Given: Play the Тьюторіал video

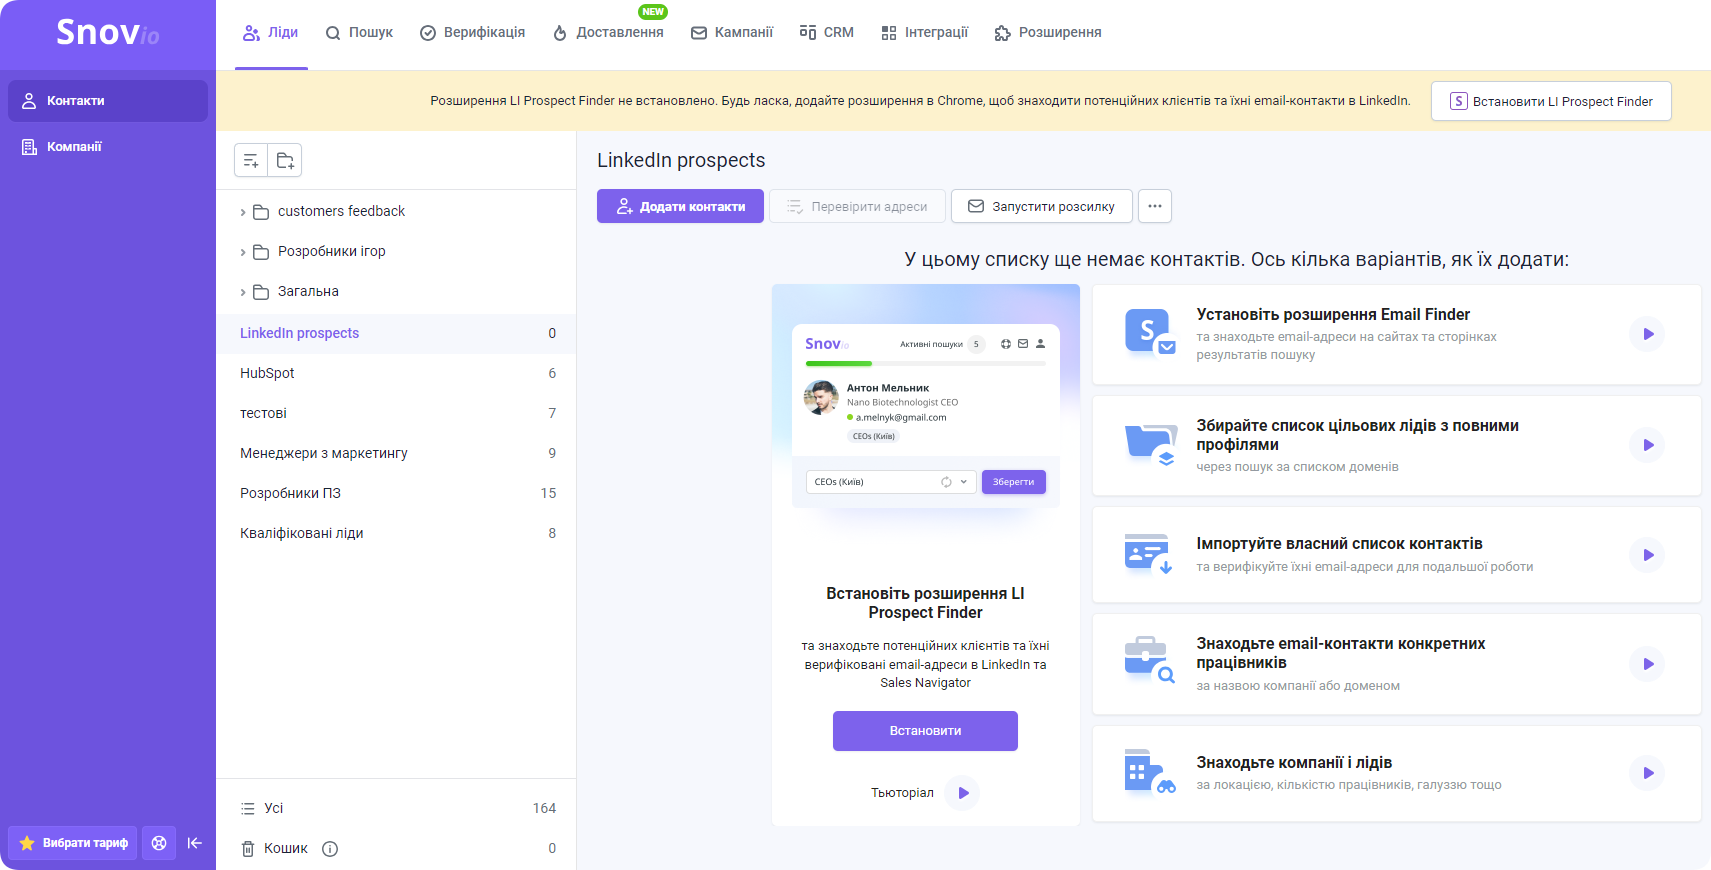Looking at the screenshot, I should pyautogui.click(x=962, y=793).
